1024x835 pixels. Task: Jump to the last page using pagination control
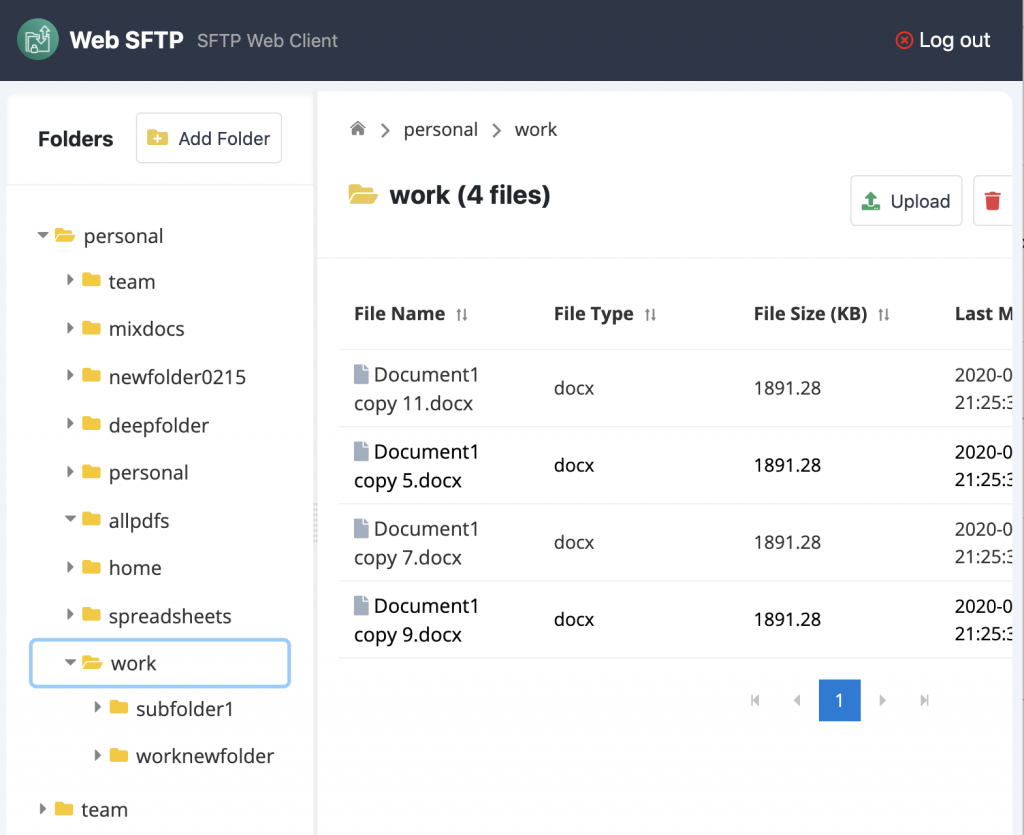[x=924, y=700]
